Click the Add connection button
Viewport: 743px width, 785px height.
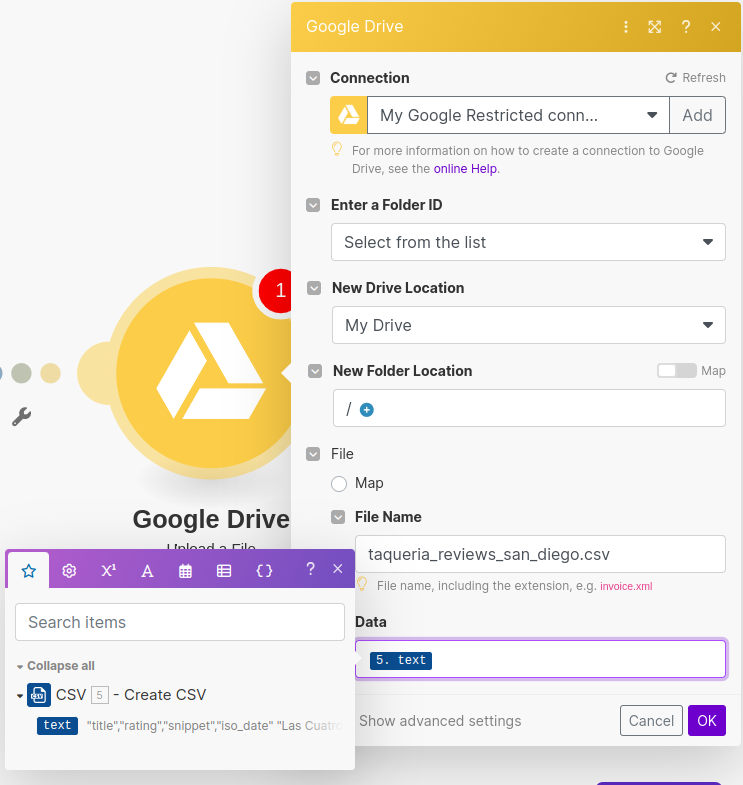pyautogui.click(x=697, y=115)
